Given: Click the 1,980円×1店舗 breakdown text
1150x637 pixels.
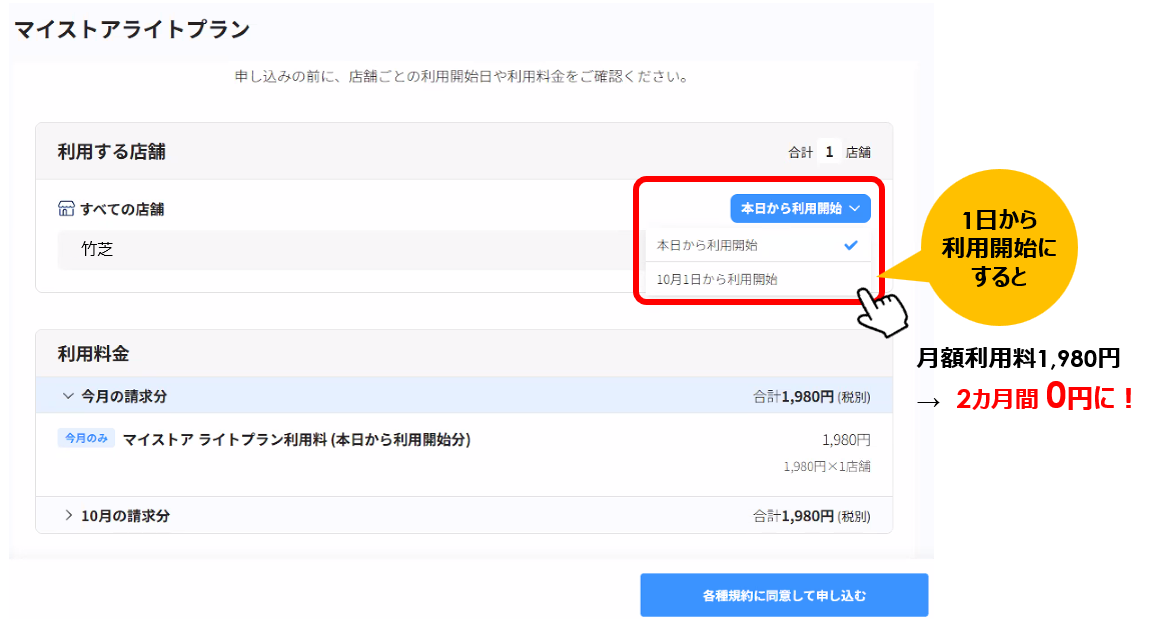Looking at the screenshot, I should tap(827, 466).
